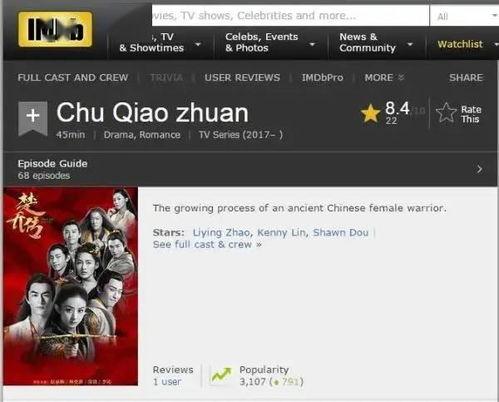Expand the MORE double-chevron menu

coord(384,78)
